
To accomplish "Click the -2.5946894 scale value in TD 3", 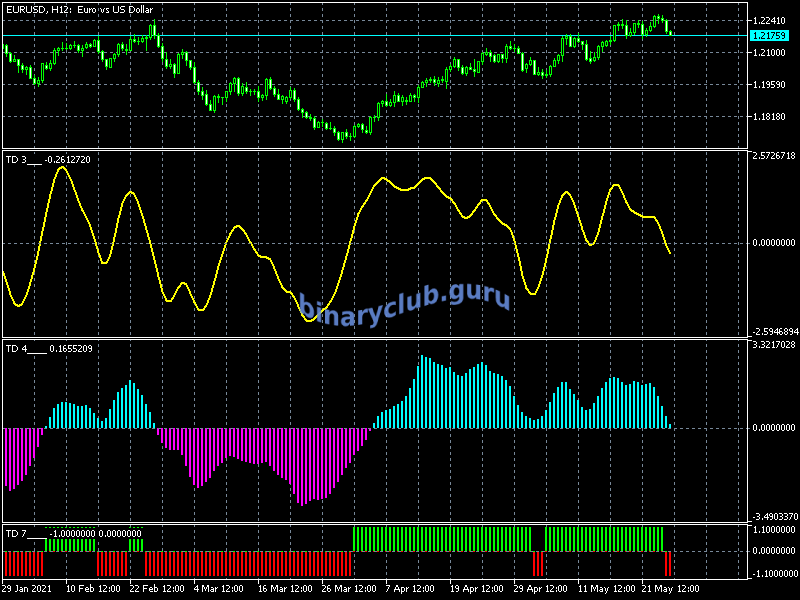I will [773, 331].
